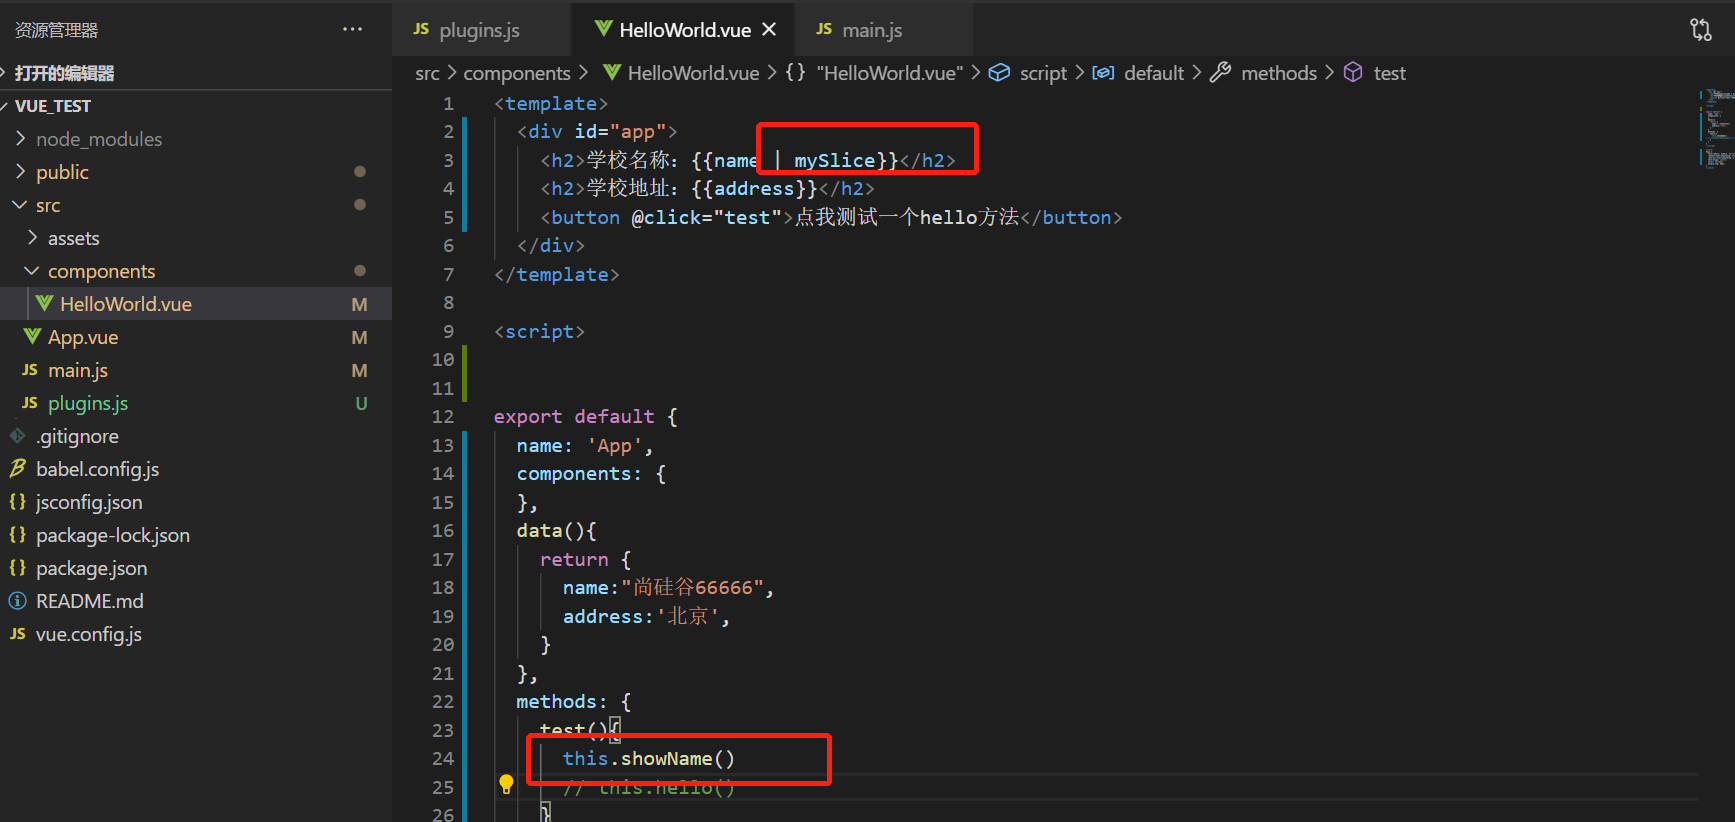The image size is (1735, 822).
Task: Click the wrench icon before methods breadcrumb
Action: click(x=1220, y=72)
